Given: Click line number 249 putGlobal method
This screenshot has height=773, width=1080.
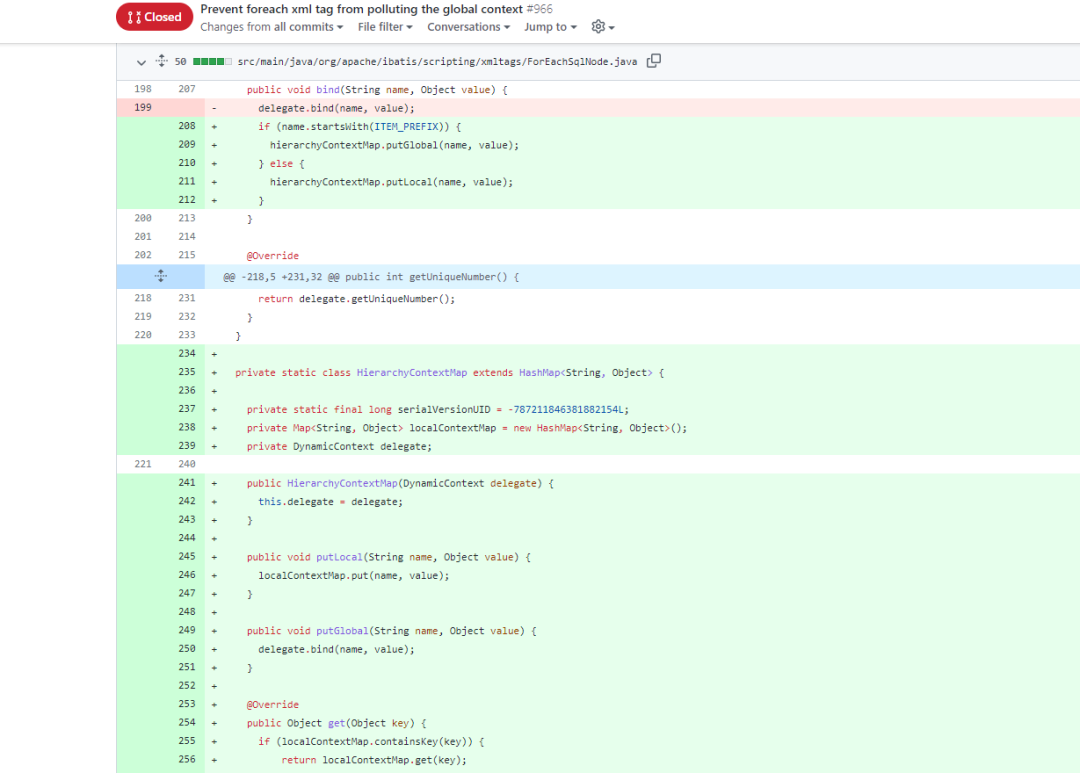Looking at the screenshot, I should pos(187,630).
